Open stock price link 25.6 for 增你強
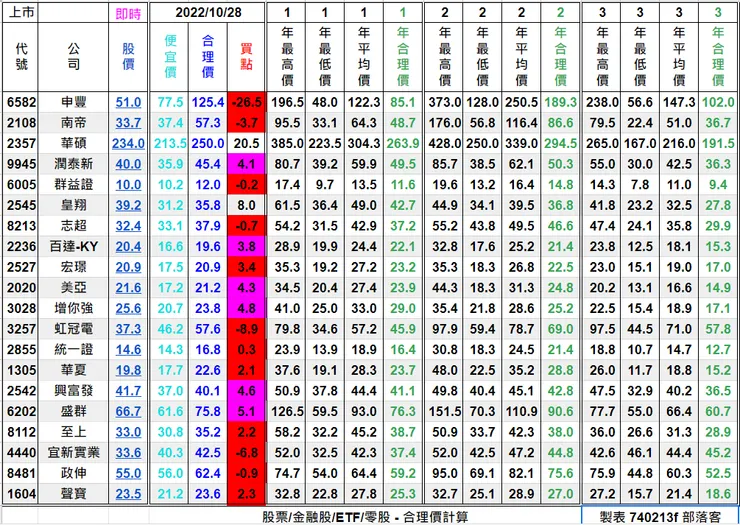 [x=128, y=308]
